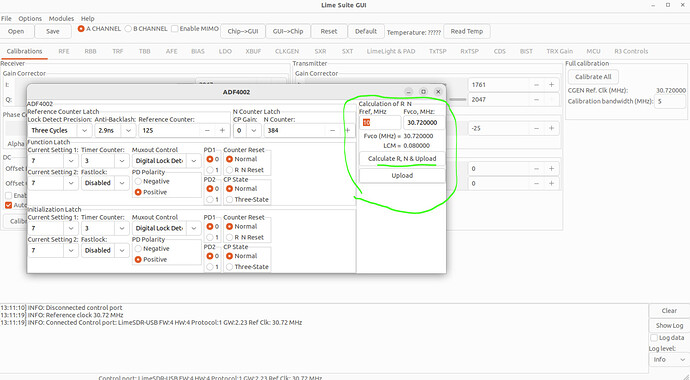Switch to the LimeLight & PAD tab
Image resolution: width=690 pixels, height=380 pixels.
tap(391, 51)
